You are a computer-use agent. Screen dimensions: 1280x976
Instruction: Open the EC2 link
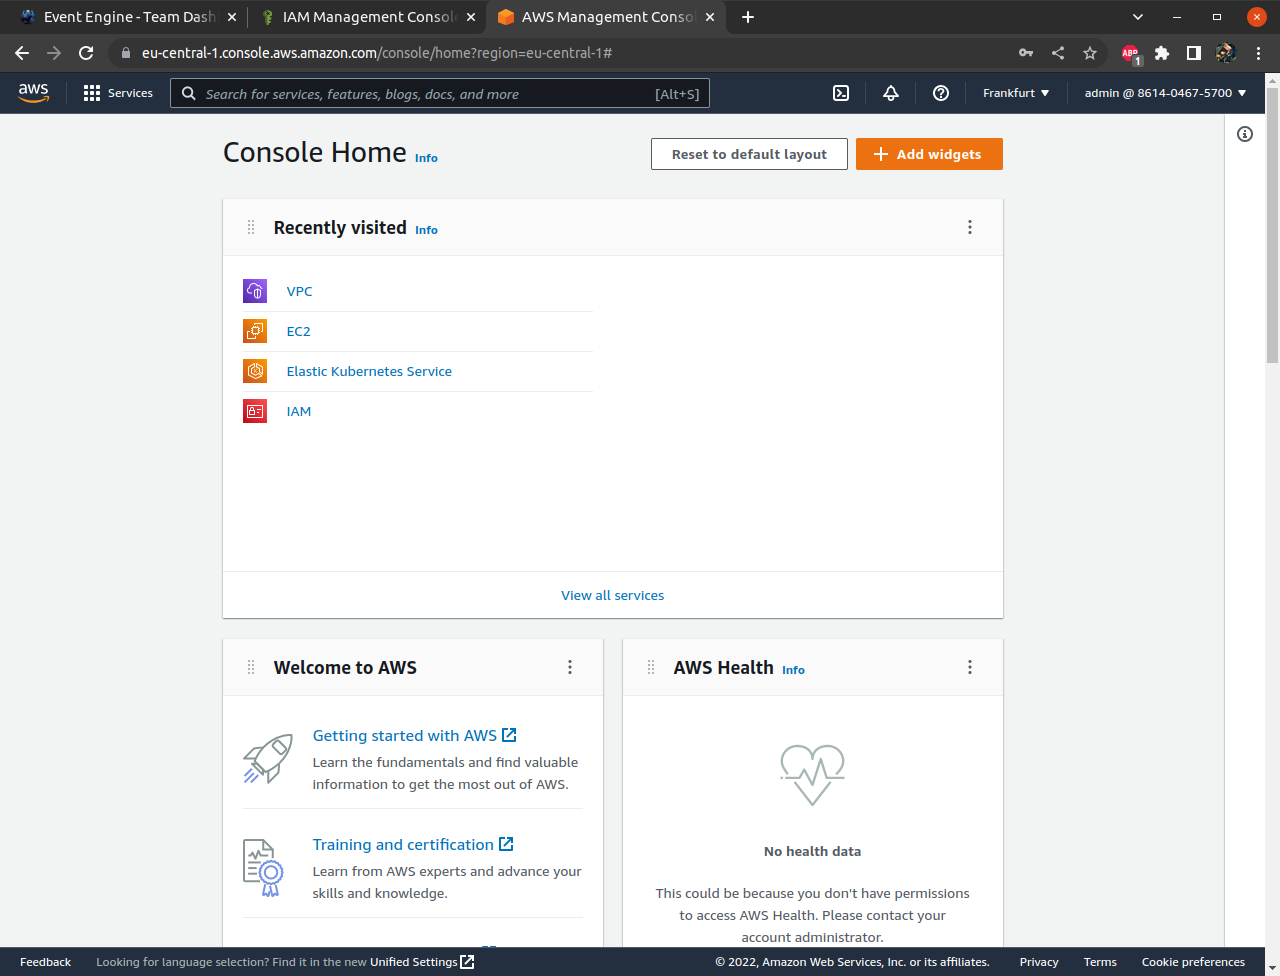coord(298,331)
